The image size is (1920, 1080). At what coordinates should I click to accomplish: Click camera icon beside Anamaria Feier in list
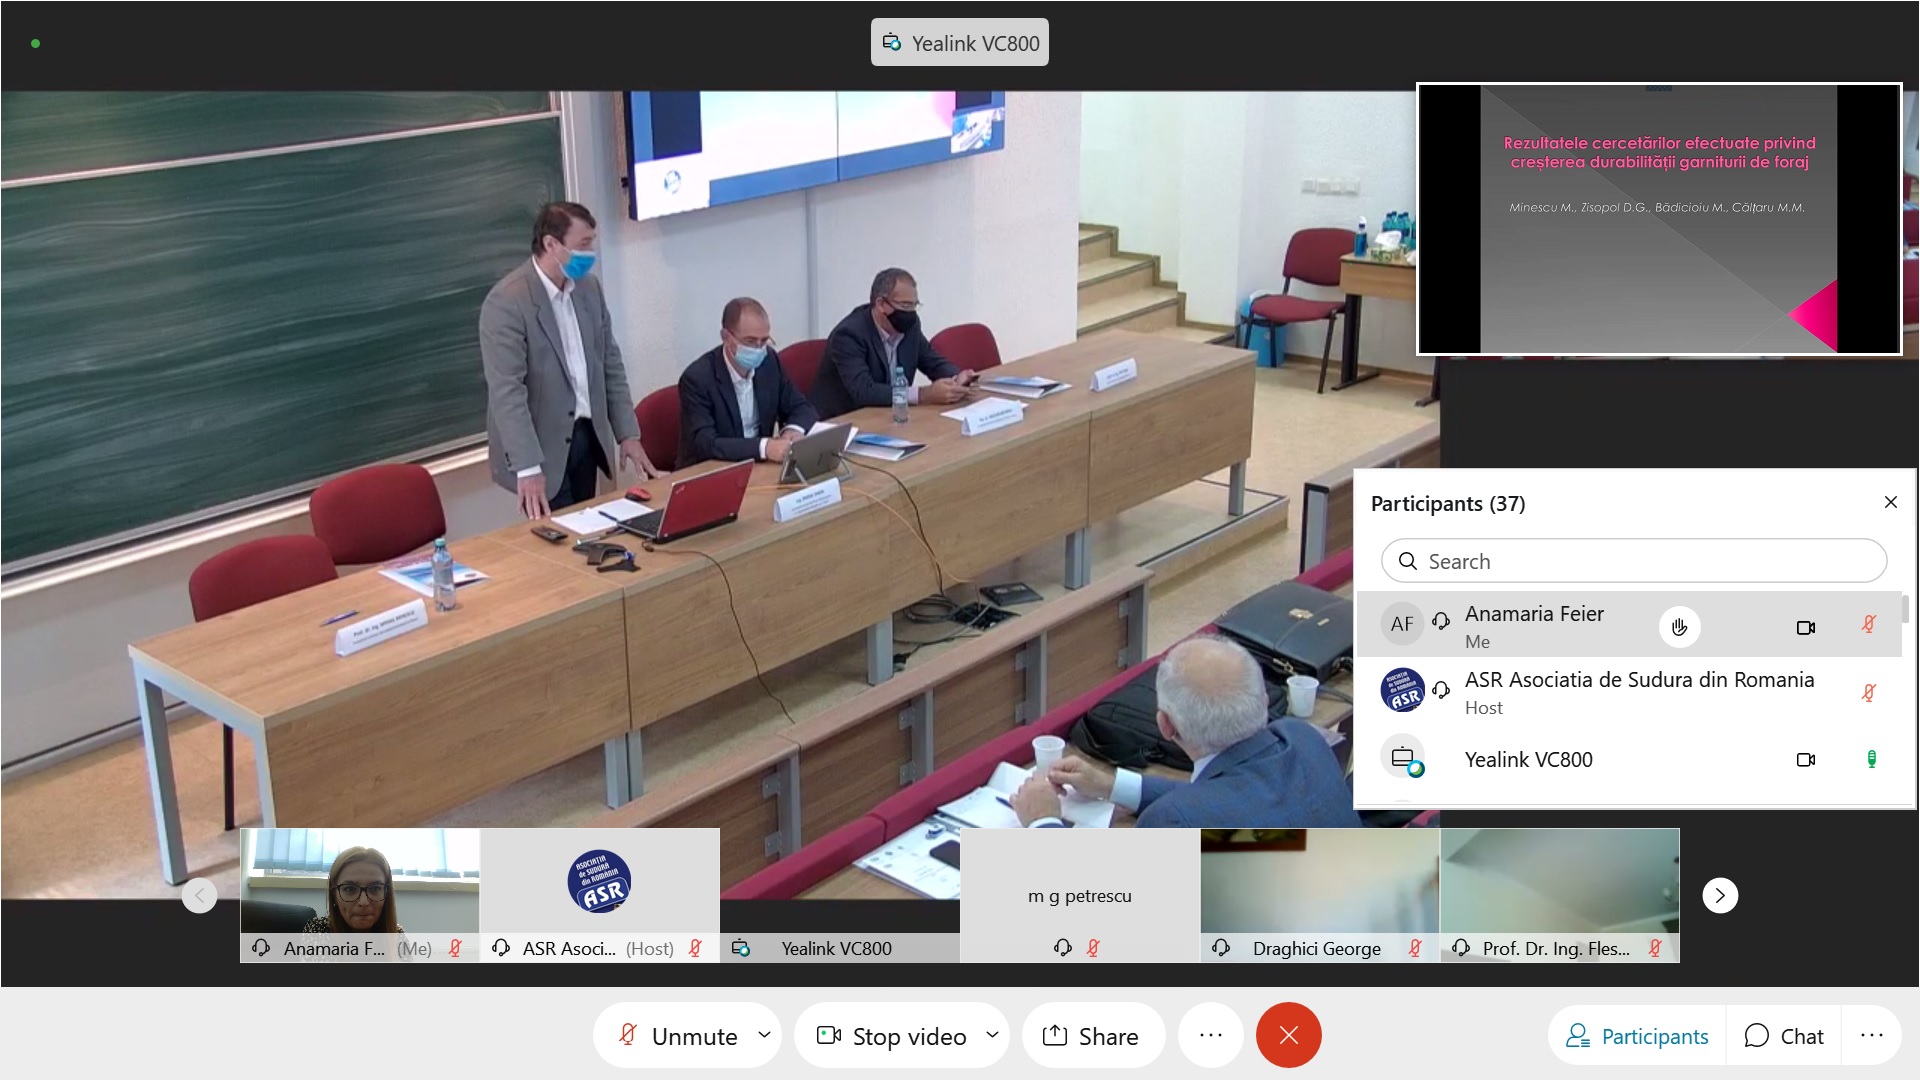point(1805,628)
